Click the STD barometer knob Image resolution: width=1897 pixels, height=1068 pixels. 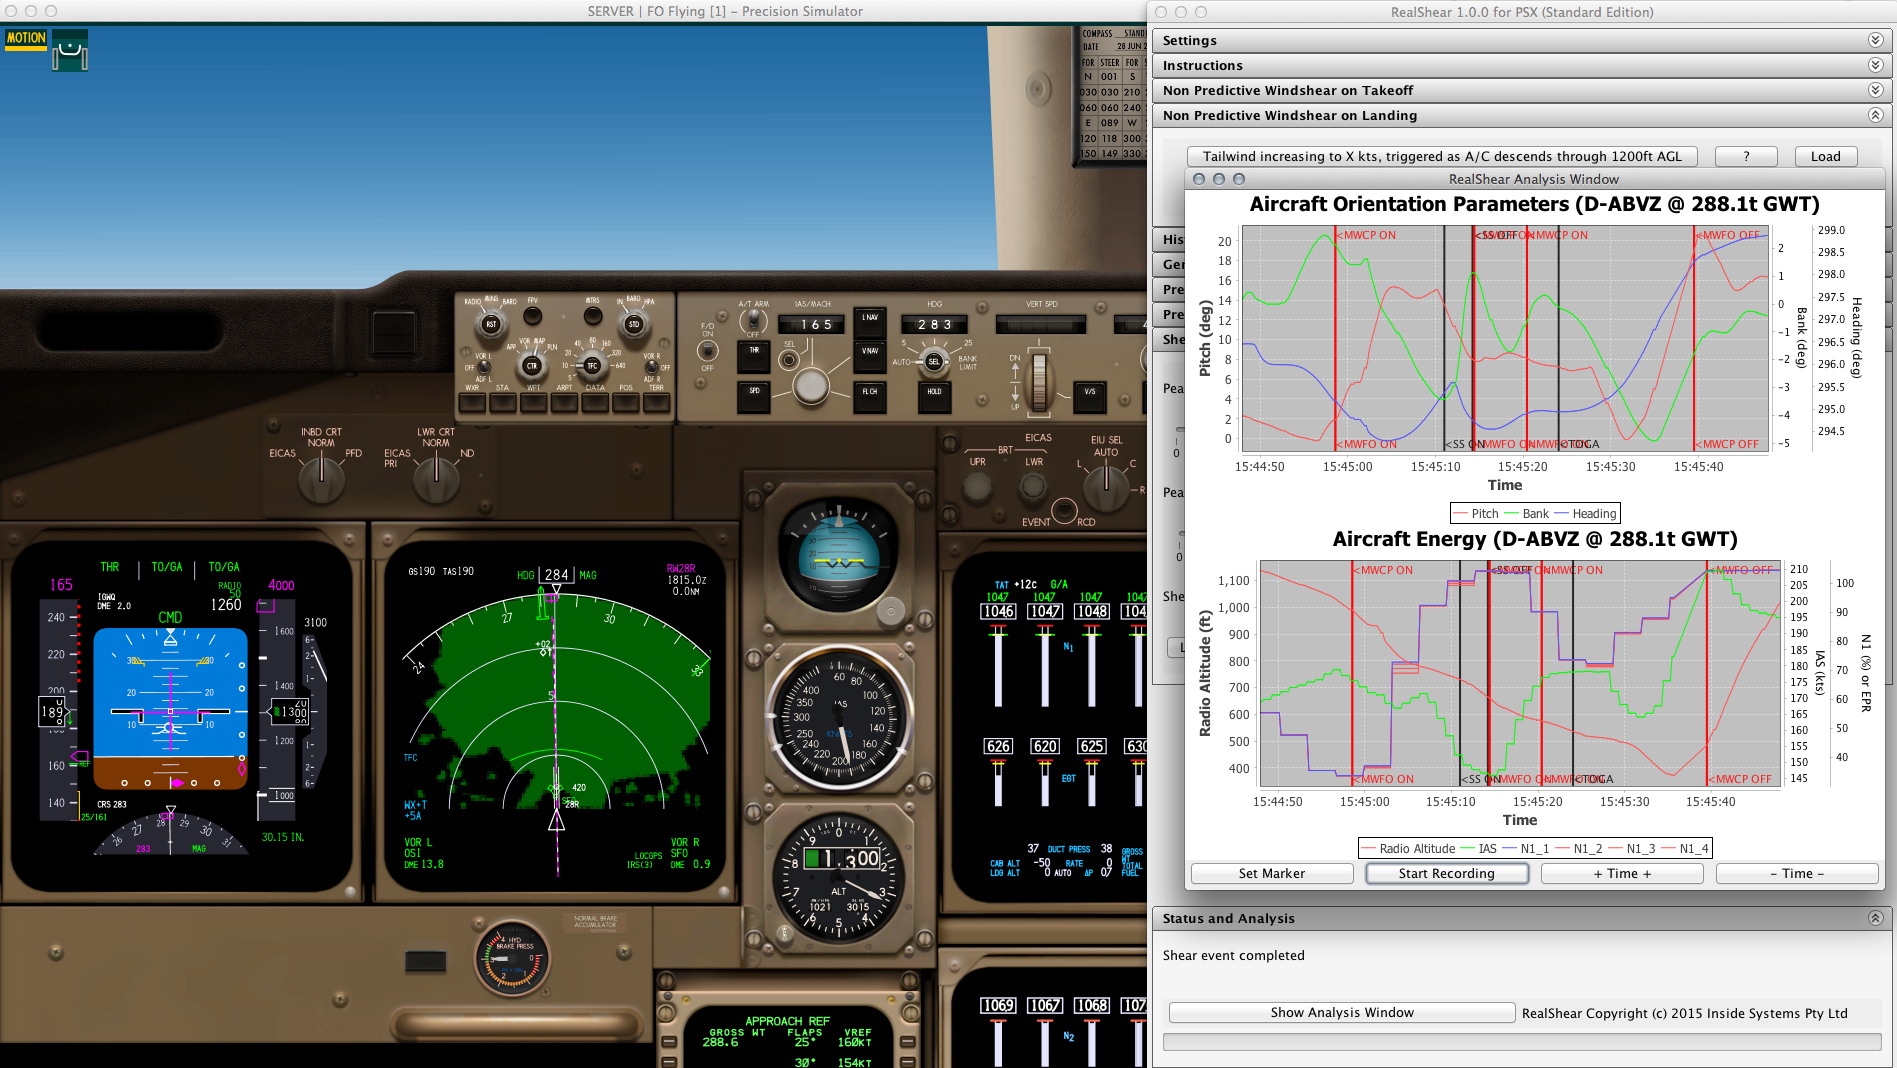click(633, 324)
